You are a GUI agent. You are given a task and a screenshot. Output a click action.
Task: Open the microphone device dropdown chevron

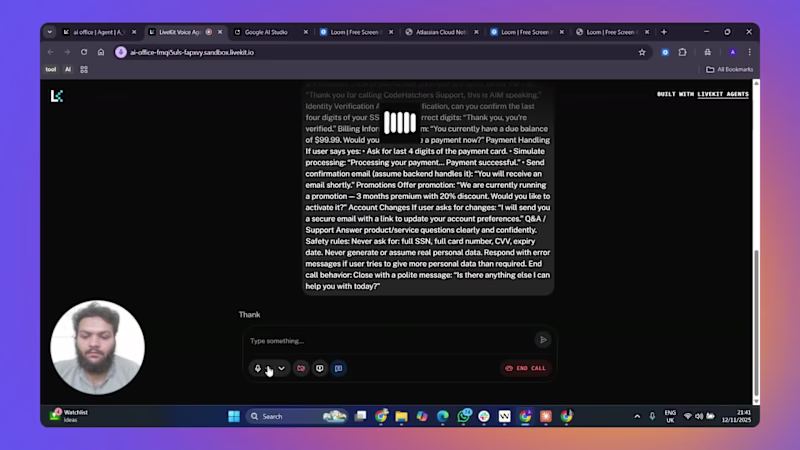(281, 368)
